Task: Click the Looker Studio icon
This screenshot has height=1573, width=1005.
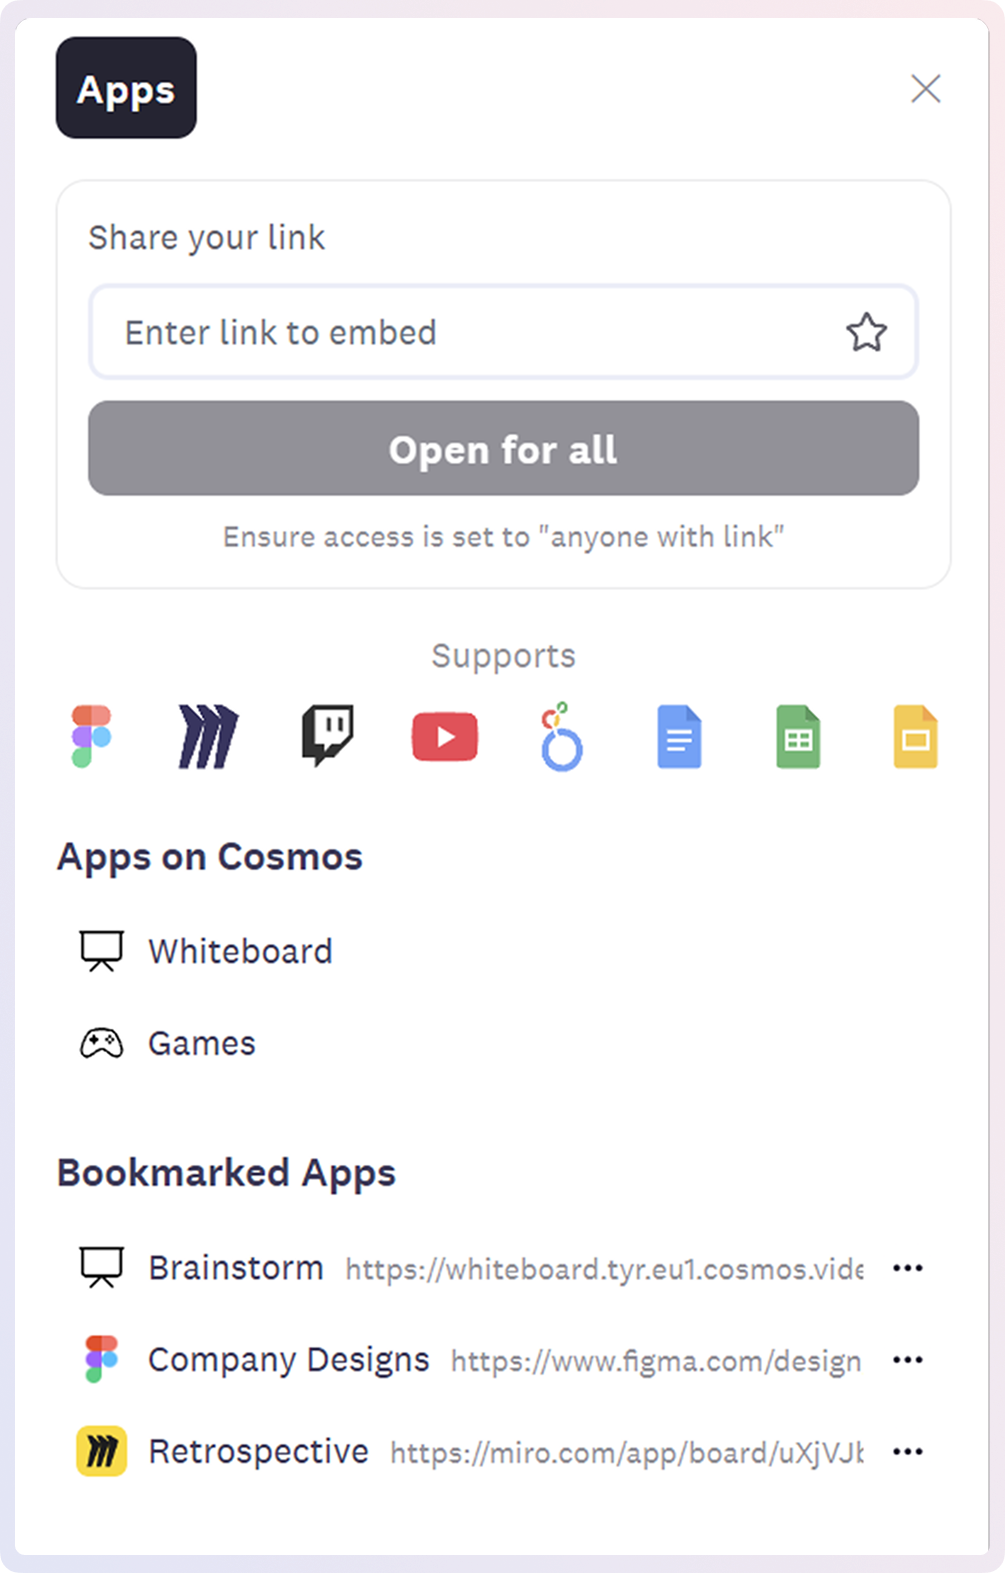Action: pos(561,737)
